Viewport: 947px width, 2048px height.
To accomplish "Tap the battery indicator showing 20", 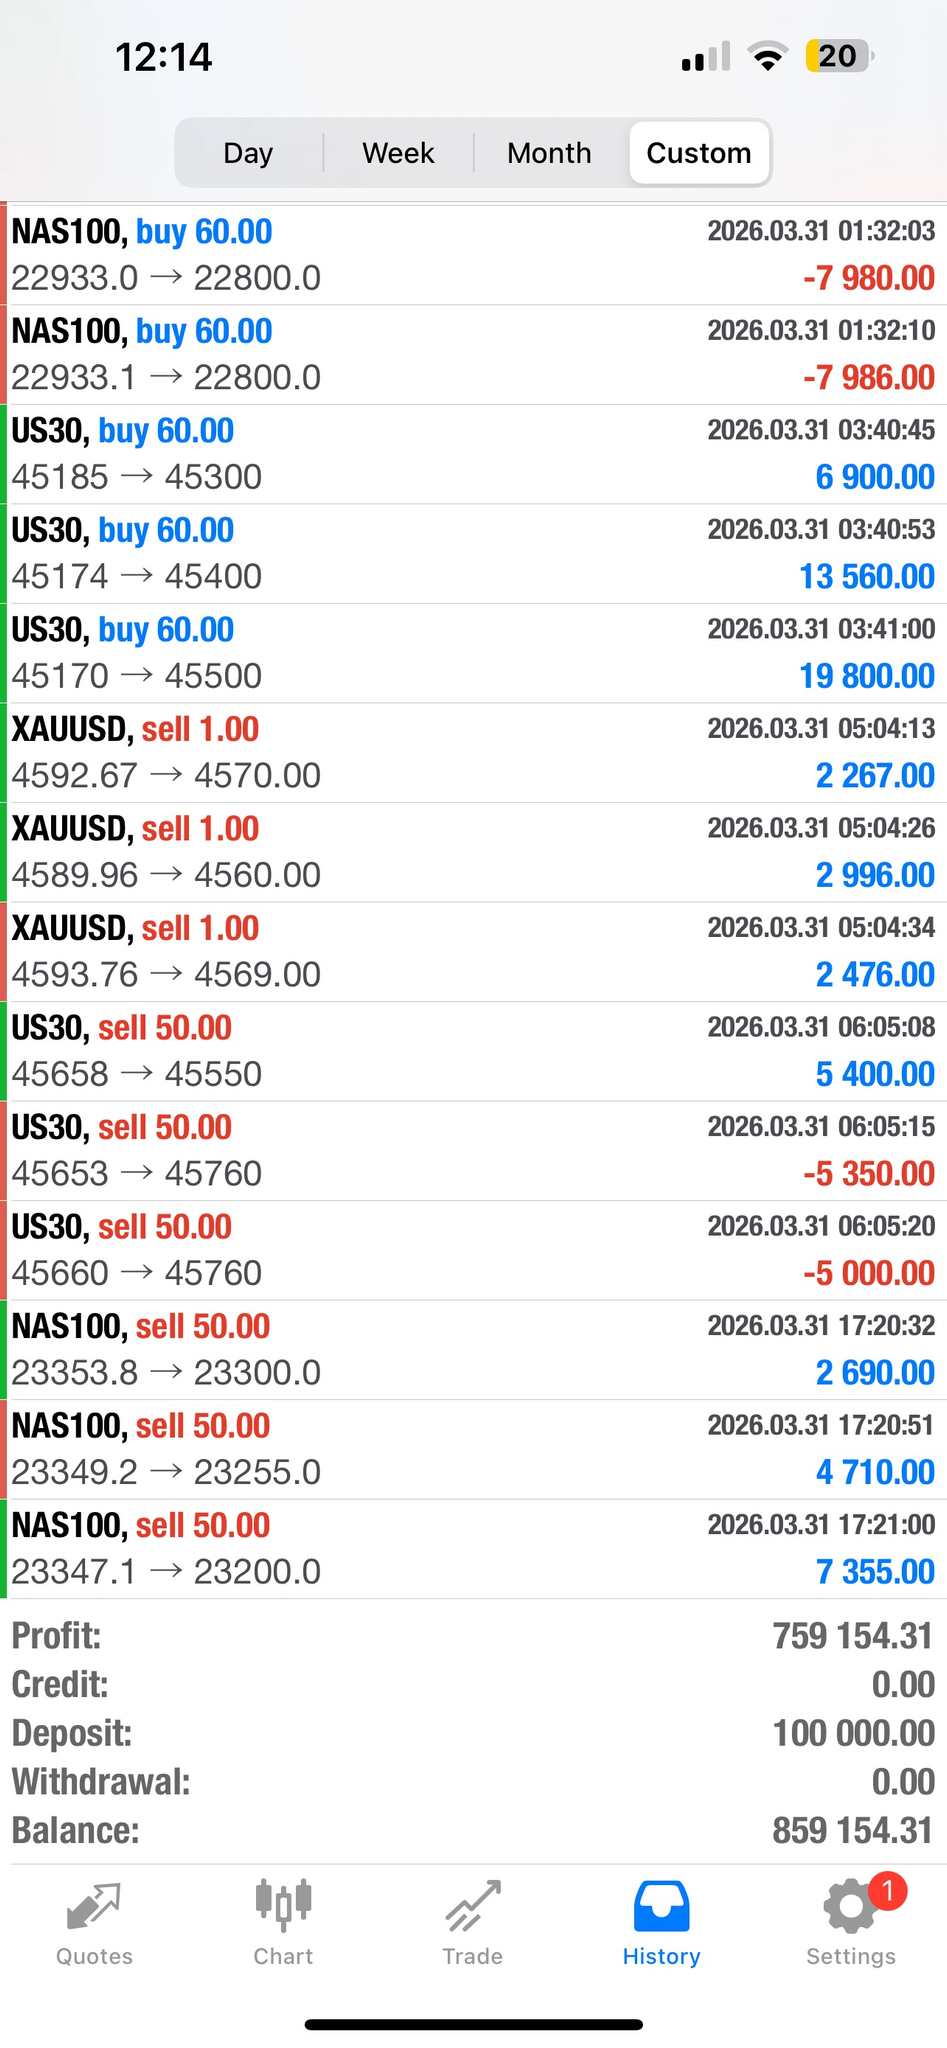I will (x=839, y=56).
